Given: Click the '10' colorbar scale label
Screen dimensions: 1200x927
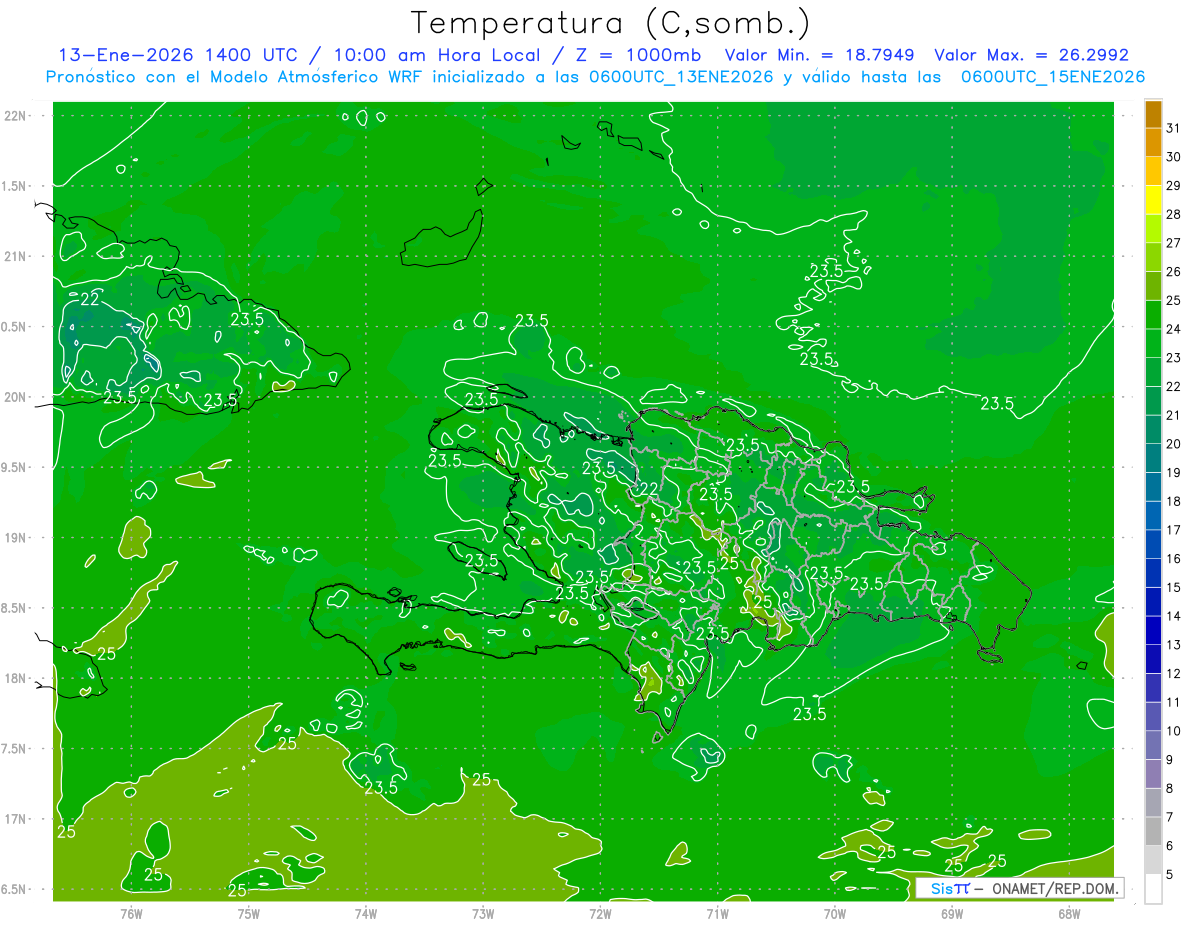Looking at the screenshot, I should pyautogui.click(x=1174, y=731).
